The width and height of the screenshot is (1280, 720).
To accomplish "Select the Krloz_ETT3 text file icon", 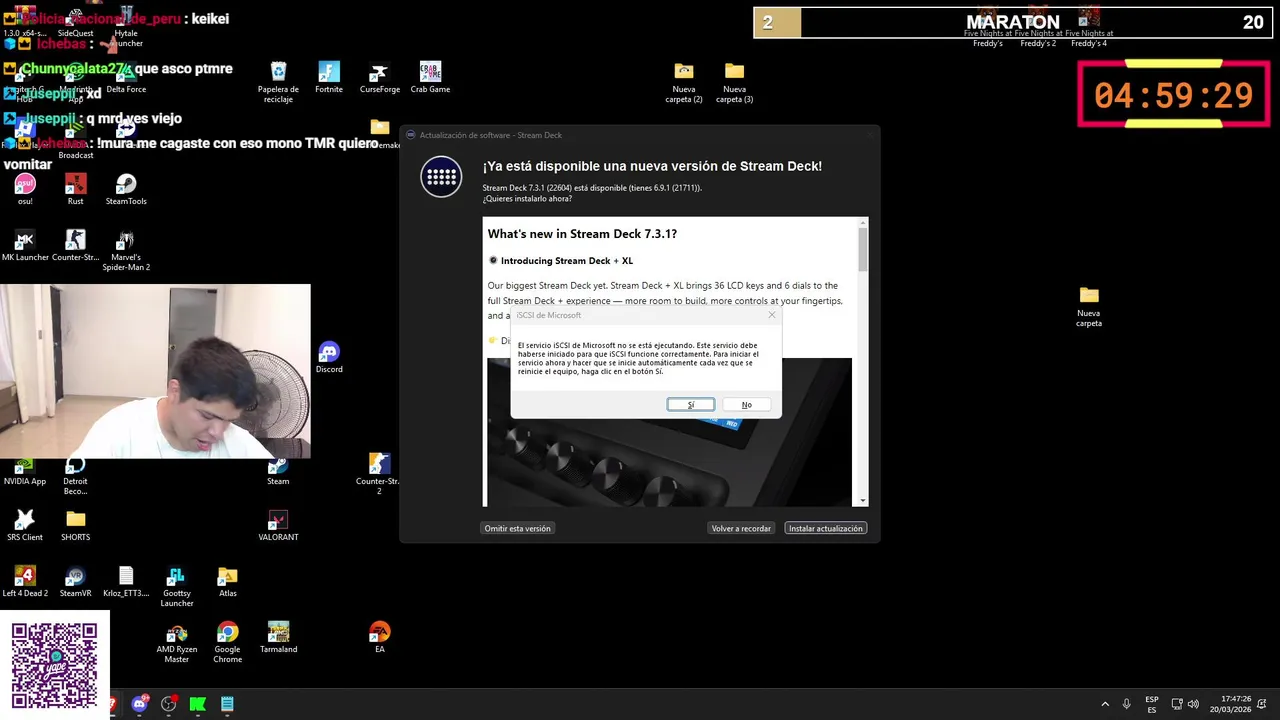I will pyautogui.click(x=126, y=581).
